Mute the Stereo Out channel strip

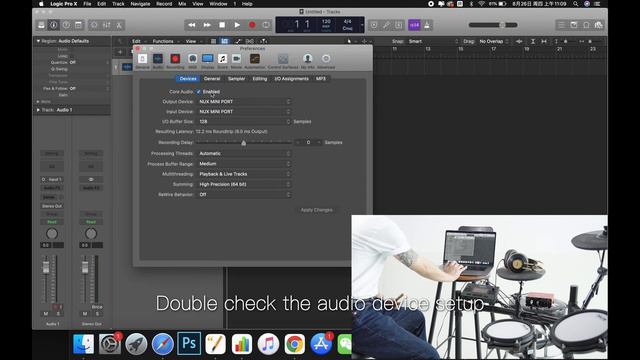pos(85,313)
